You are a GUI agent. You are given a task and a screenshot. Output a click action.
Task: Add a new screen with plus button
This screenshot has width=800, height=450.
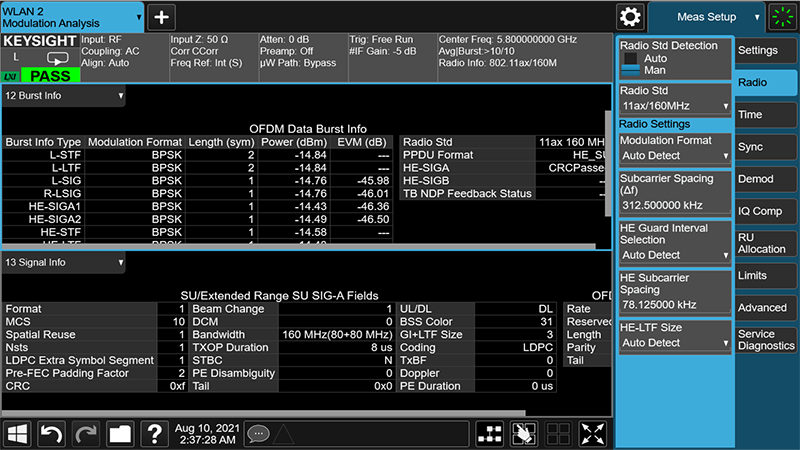(162, 17)
